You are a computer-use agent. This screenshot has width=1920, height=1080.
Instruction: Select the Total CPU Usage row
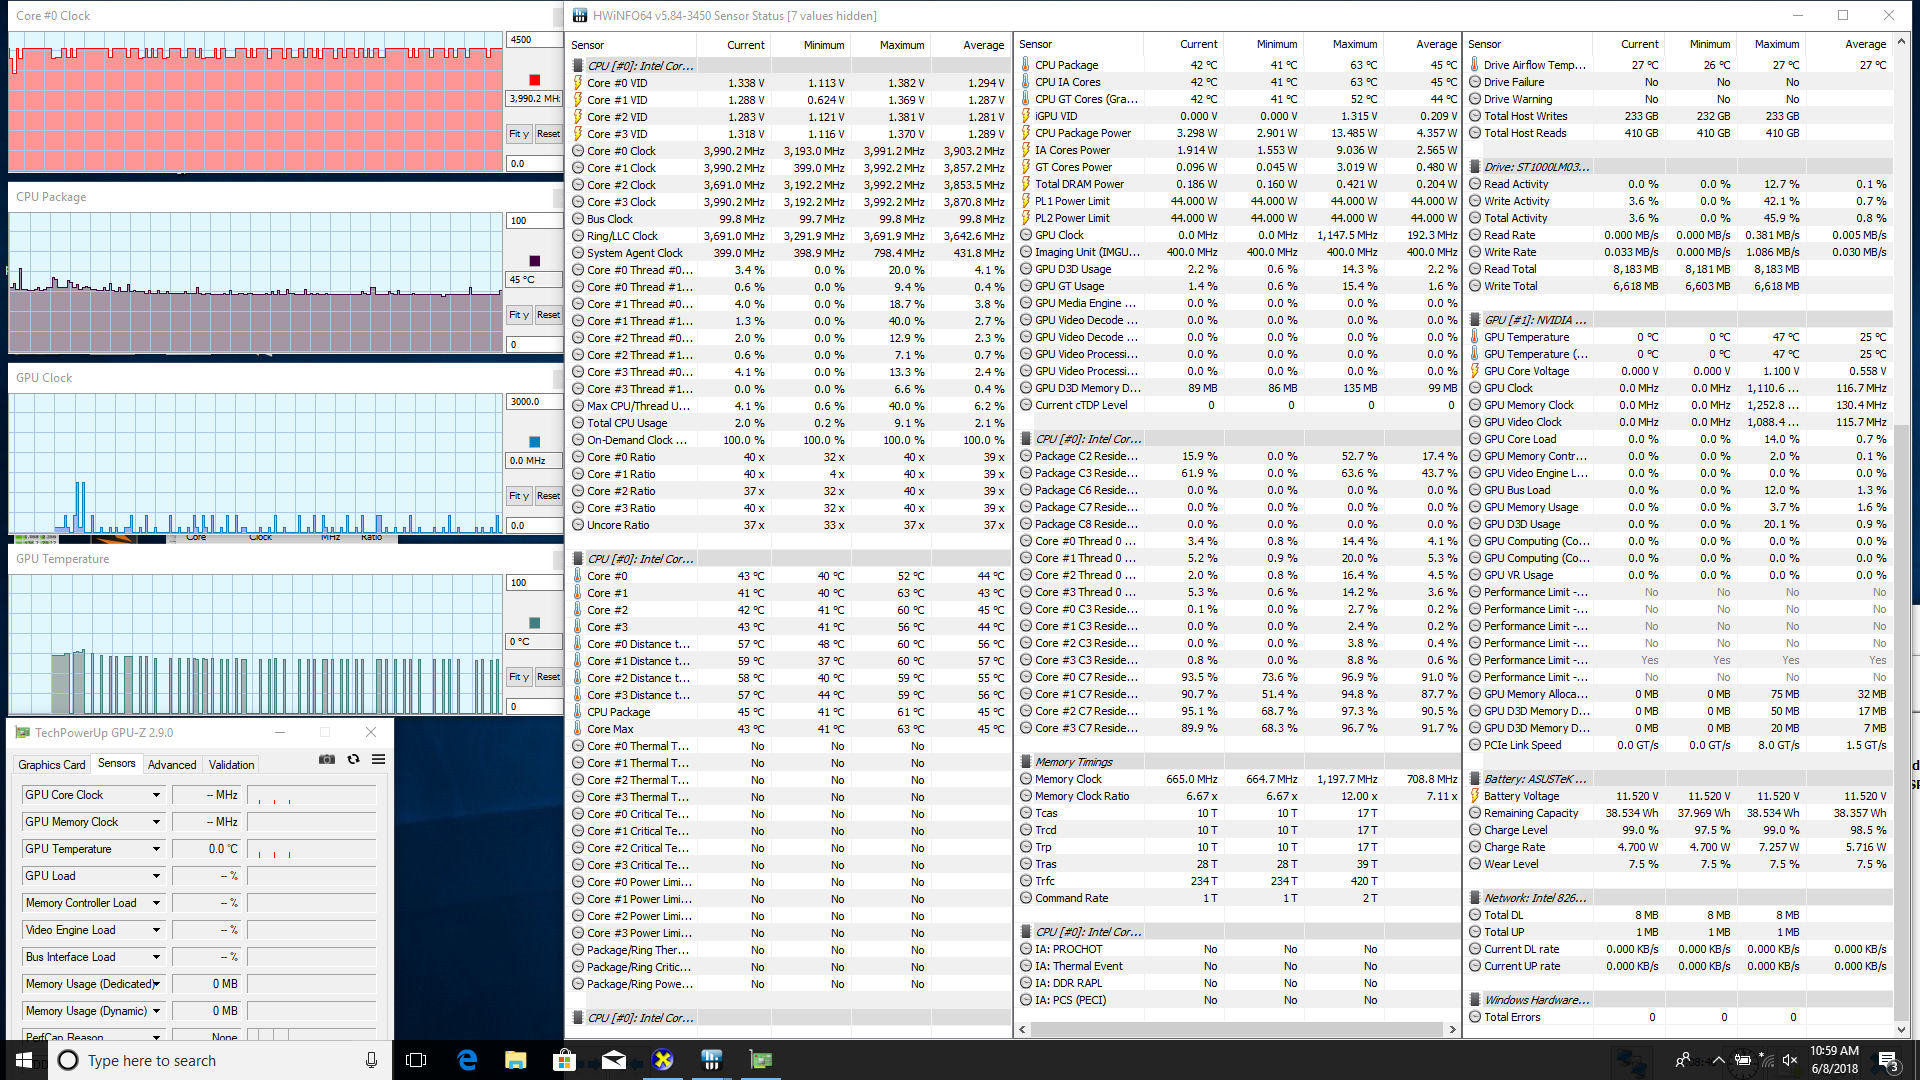click(x=790, y=423)
